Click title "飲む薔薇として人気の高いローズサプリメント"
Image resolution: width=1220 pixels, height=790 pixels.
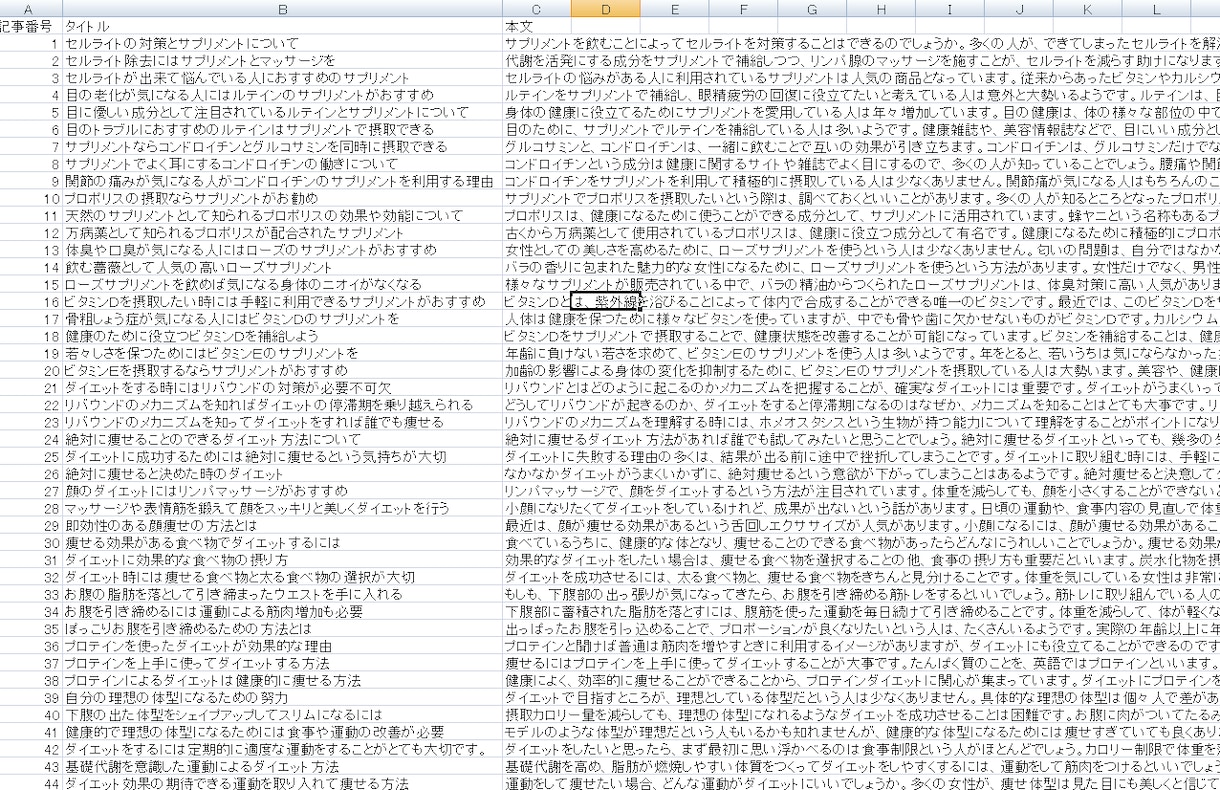pos(282,266)
